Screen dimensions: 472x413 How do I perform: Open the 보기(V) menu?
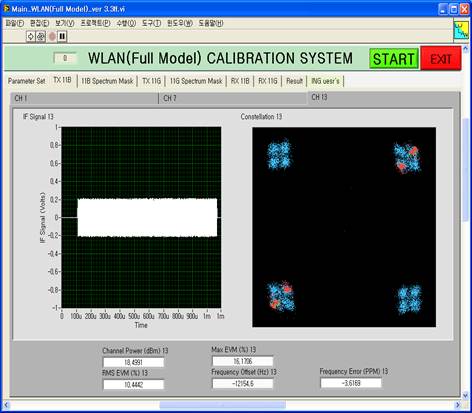(x=64, y=23)
